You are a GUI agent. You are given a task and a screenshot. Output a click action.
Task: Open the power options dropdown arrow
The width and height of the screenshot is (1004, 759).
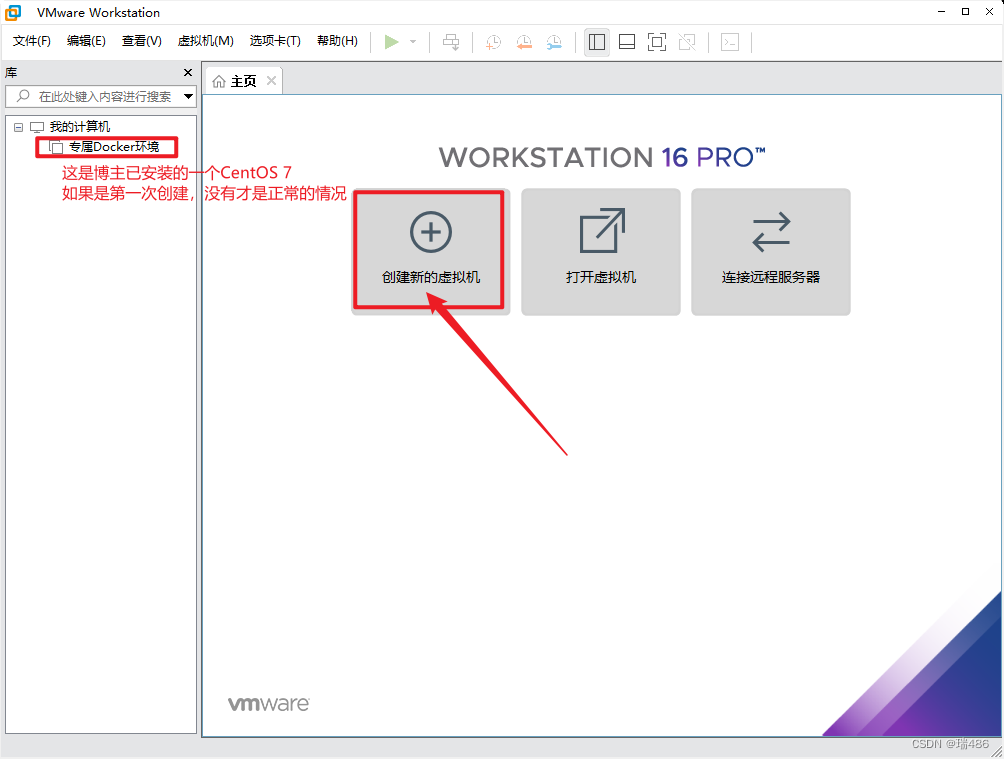[x=413, y=42]
